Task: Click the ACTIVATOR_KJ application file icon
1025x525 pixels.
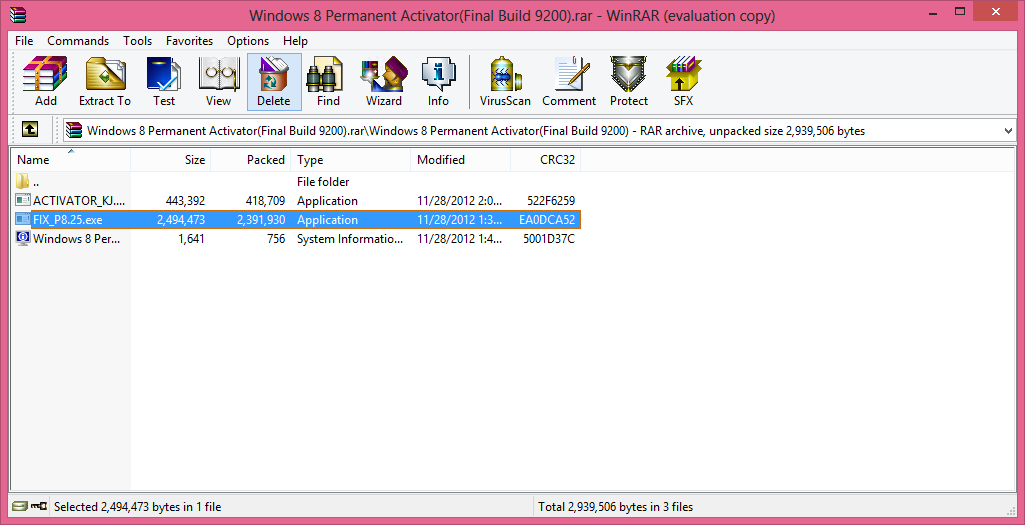Action: tap(23, 200)
